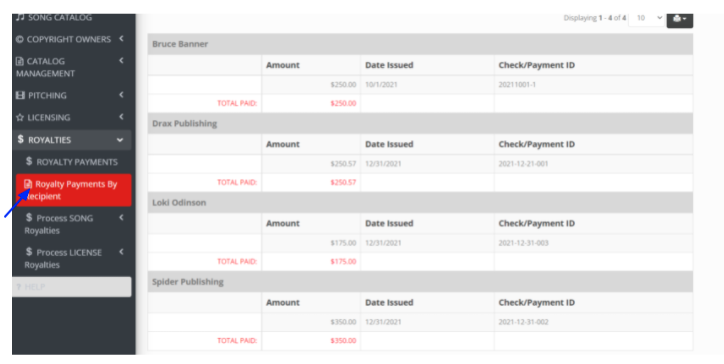Viewport: 724px width, 364px height.
Task: Expand the Process LICENSE Royalties chevron
Action: pos(121,252)
